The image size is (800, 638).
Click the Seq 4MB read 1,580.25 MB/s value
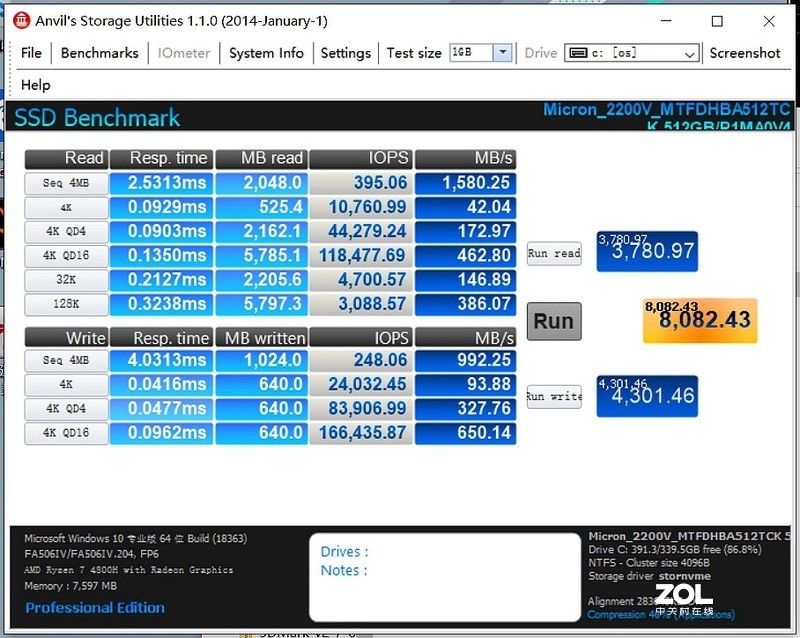465,183
